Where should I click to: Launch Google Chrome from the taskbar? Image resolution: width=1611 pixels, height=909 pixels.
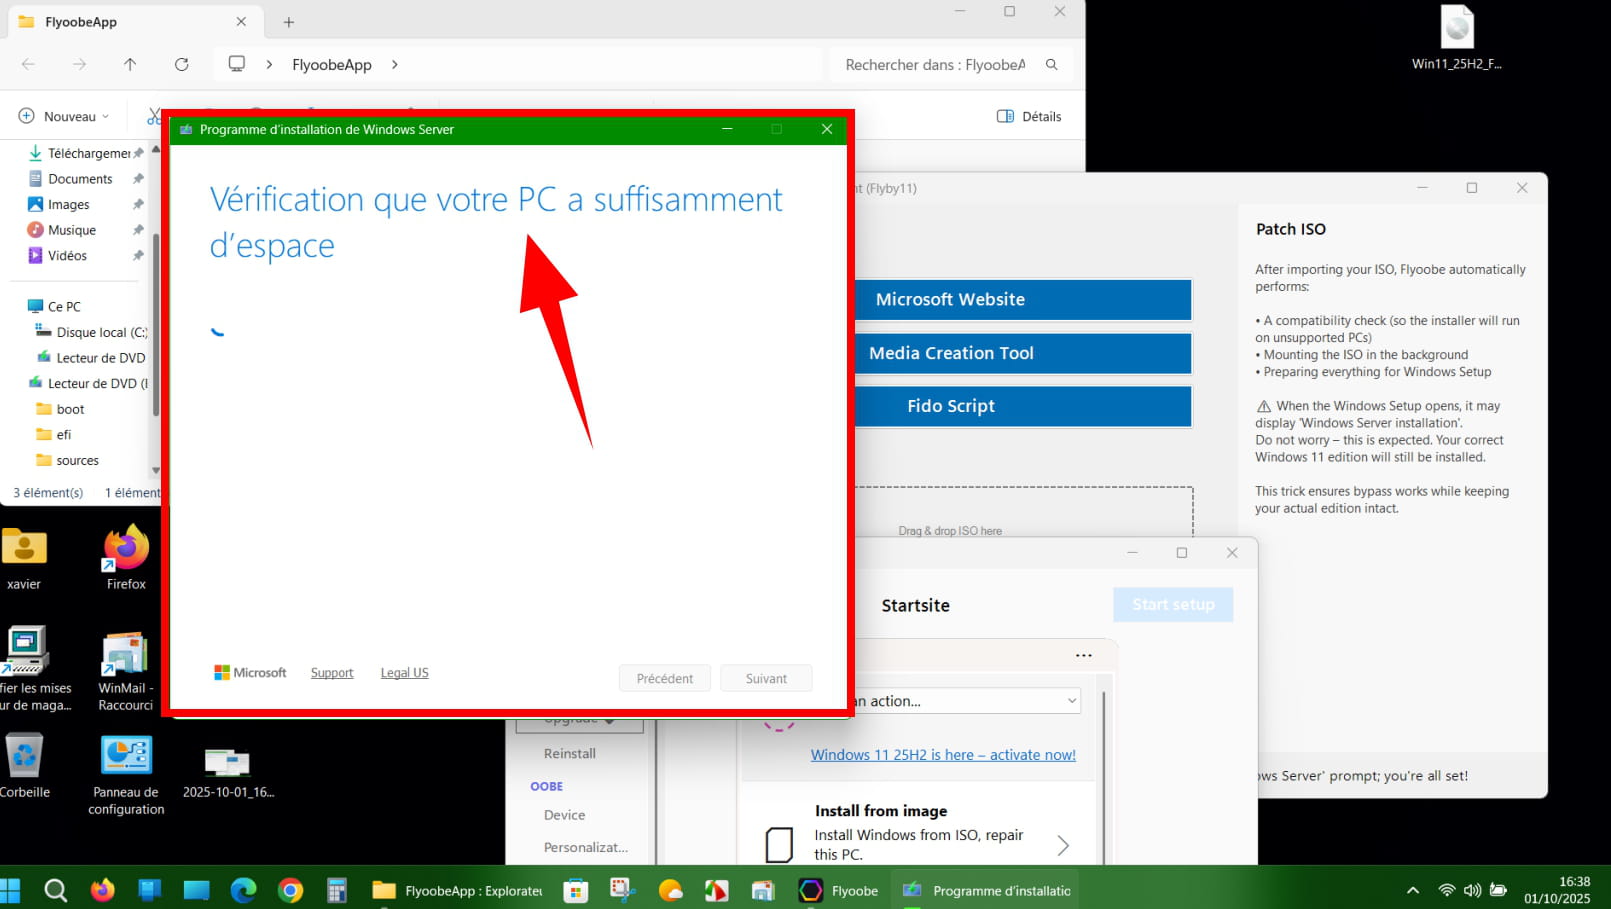point(290,890)
